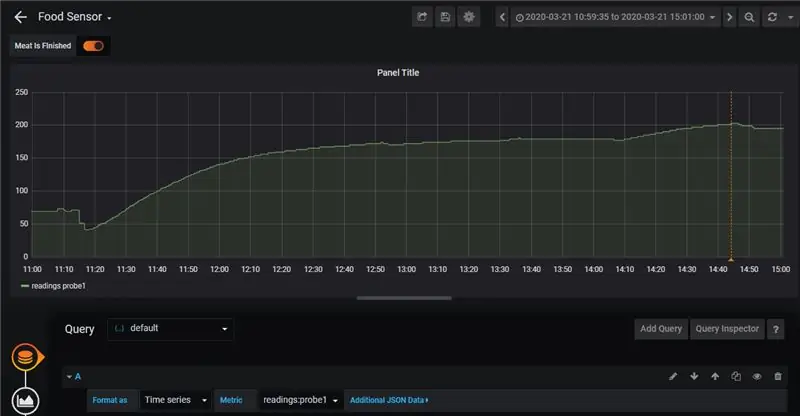Click the Metric label
The image size is (800, 416).
pos(231,400)
